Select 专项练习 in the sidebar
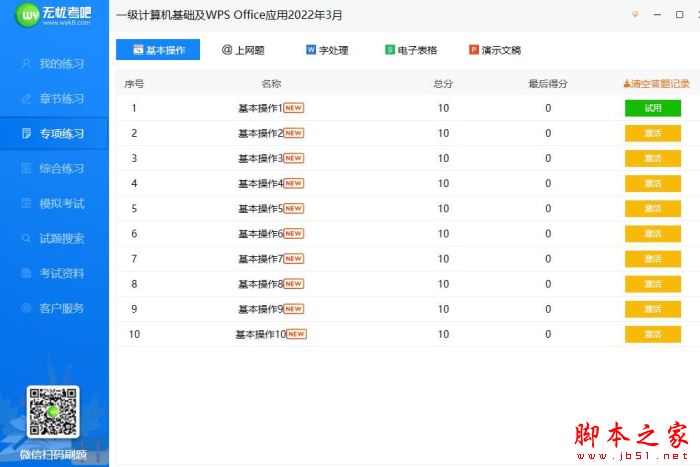This screenshot has width=700, height=467. click(x=54, y=133)
